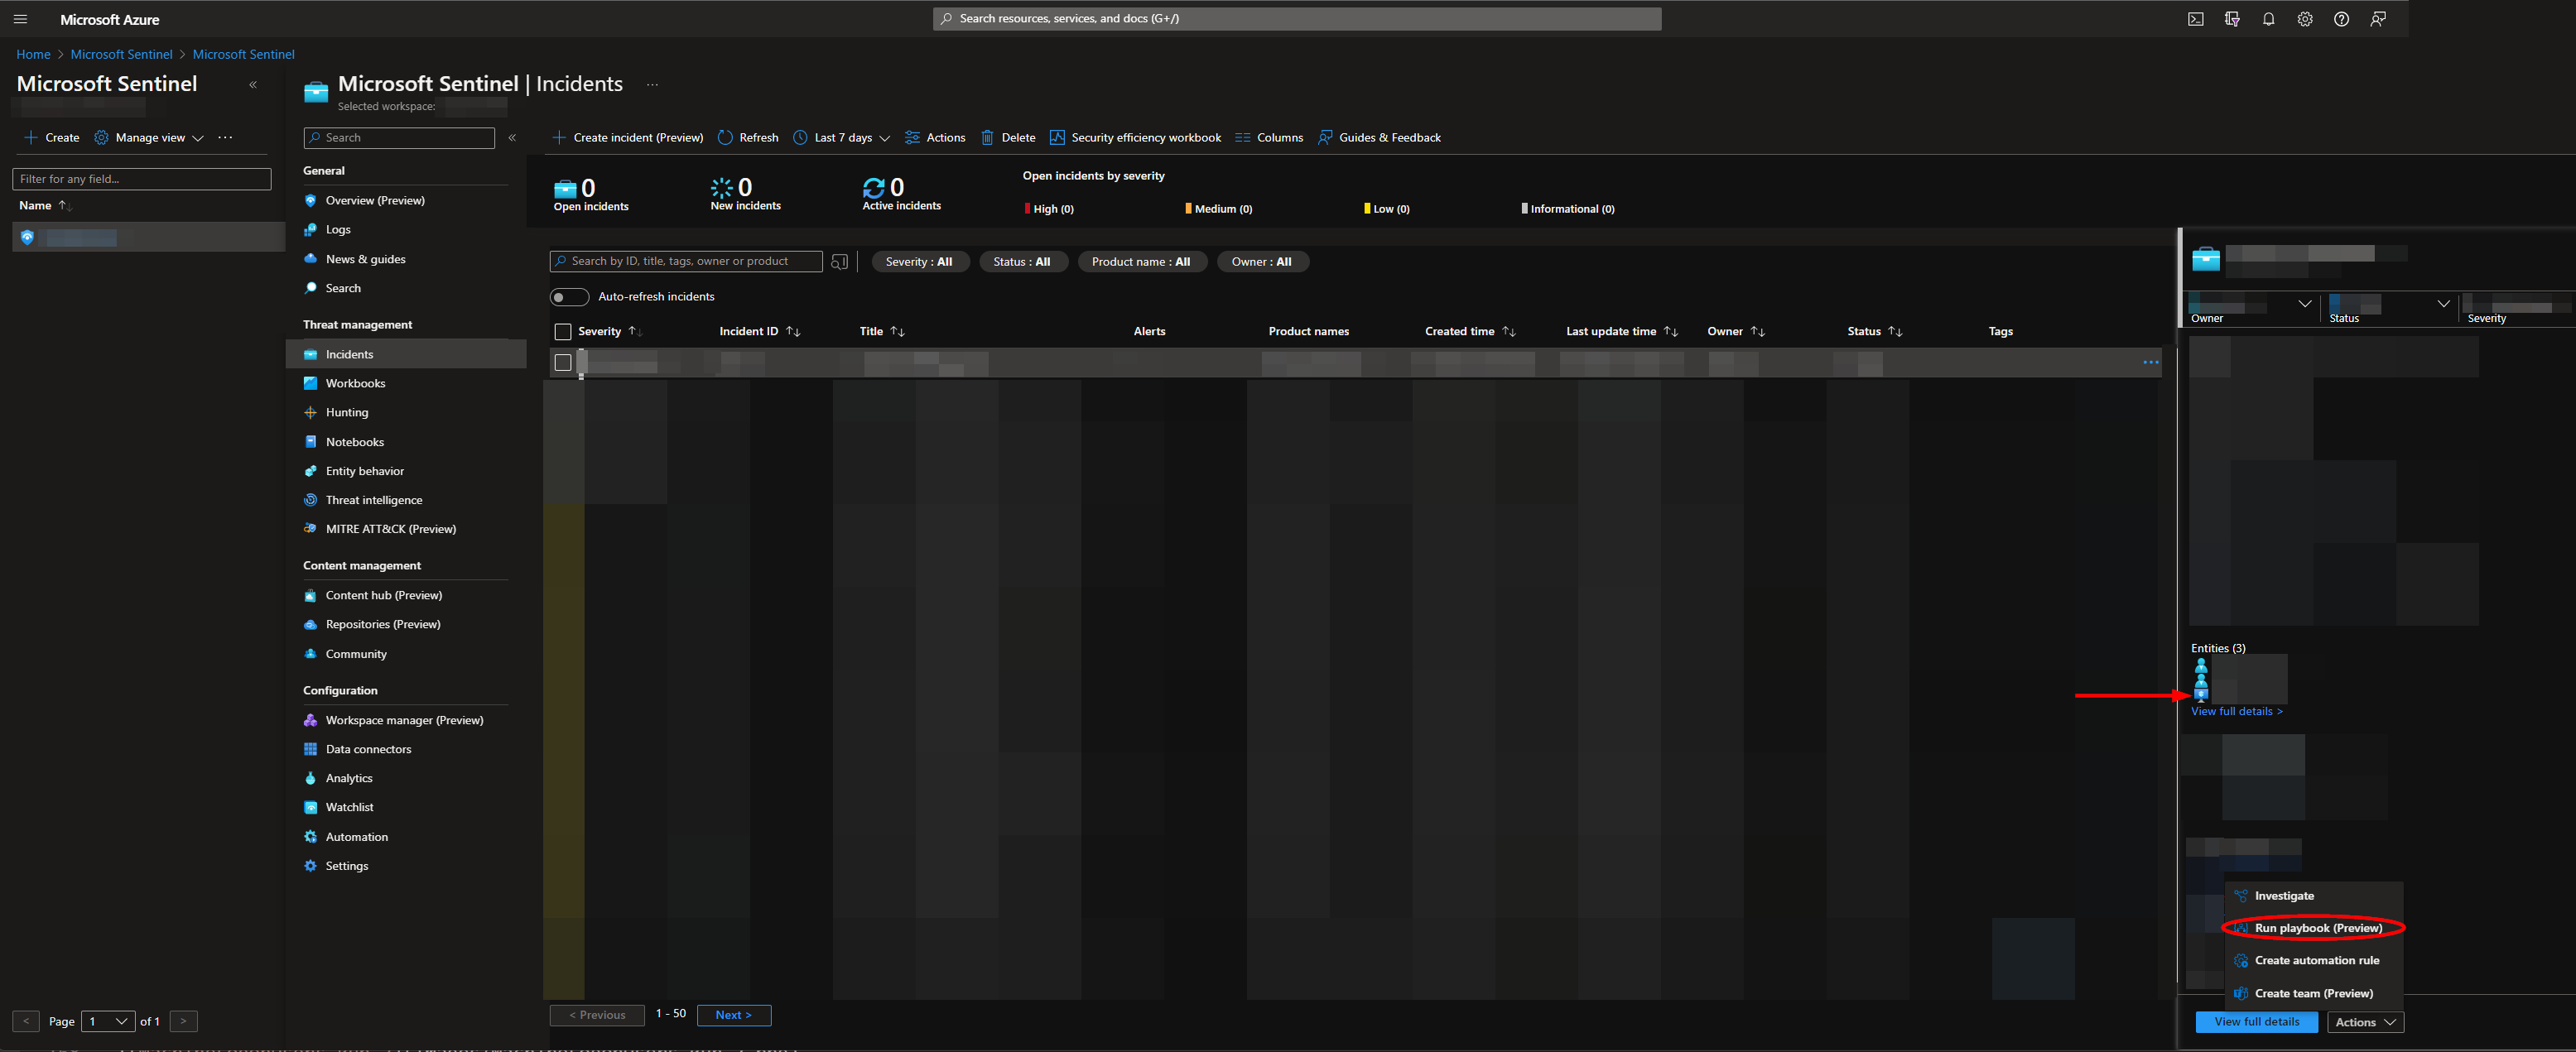Click the blue View full details button
This screenshot has width=2576, height=1052.
point(2256,1022)
